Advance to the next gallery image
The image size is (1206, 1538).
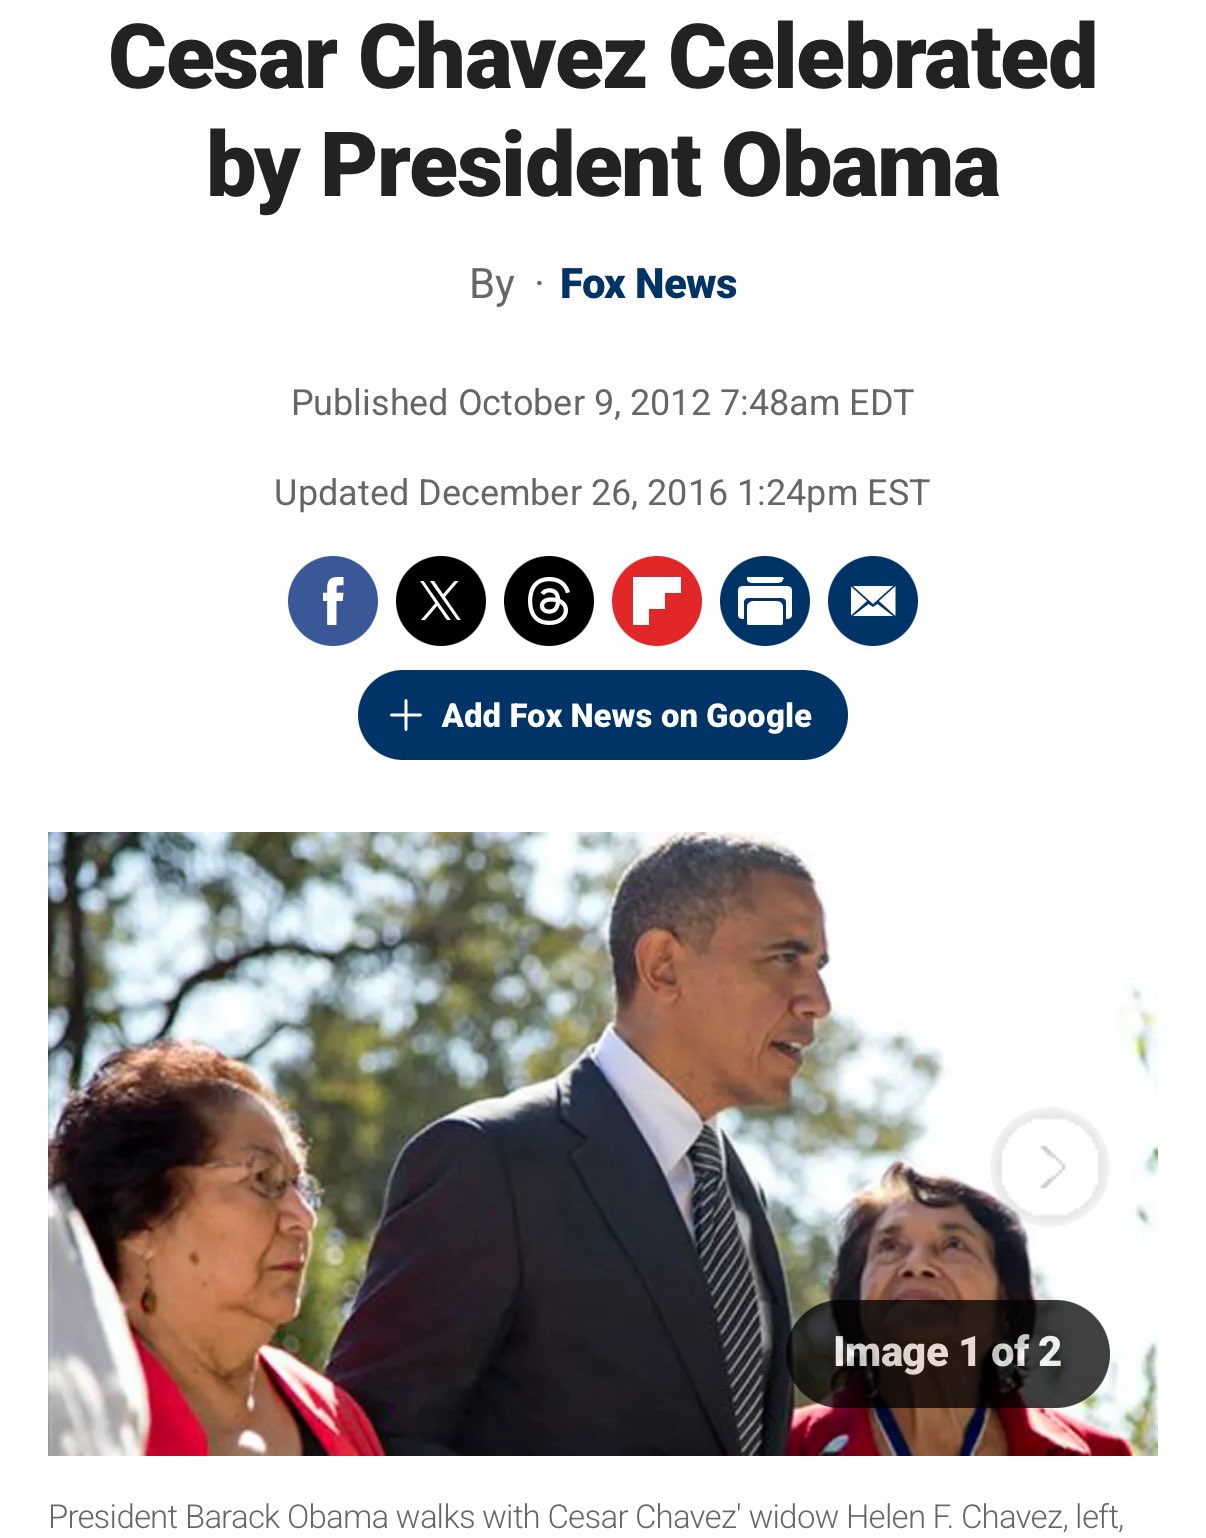tap(1050, 1166)
